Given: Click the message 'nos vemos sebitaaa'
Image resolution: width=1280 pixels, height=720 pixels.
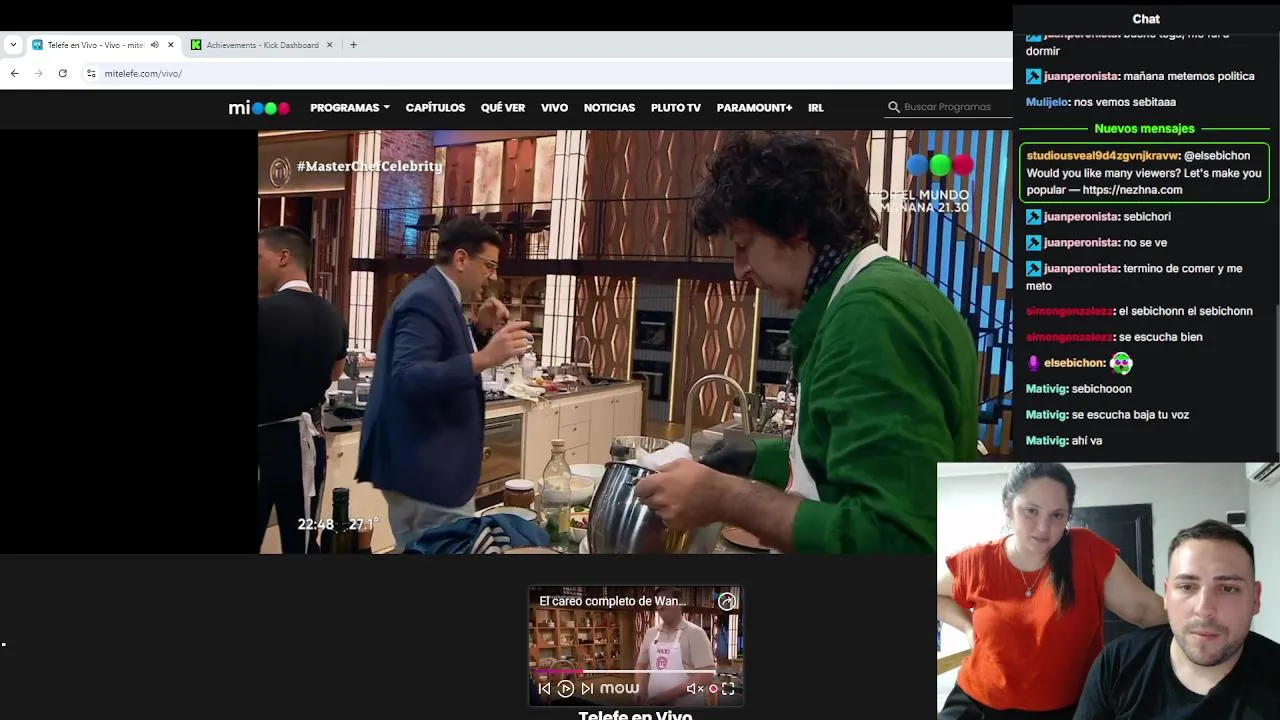Looking at the screenshot, I should (x=1124, y=102).
